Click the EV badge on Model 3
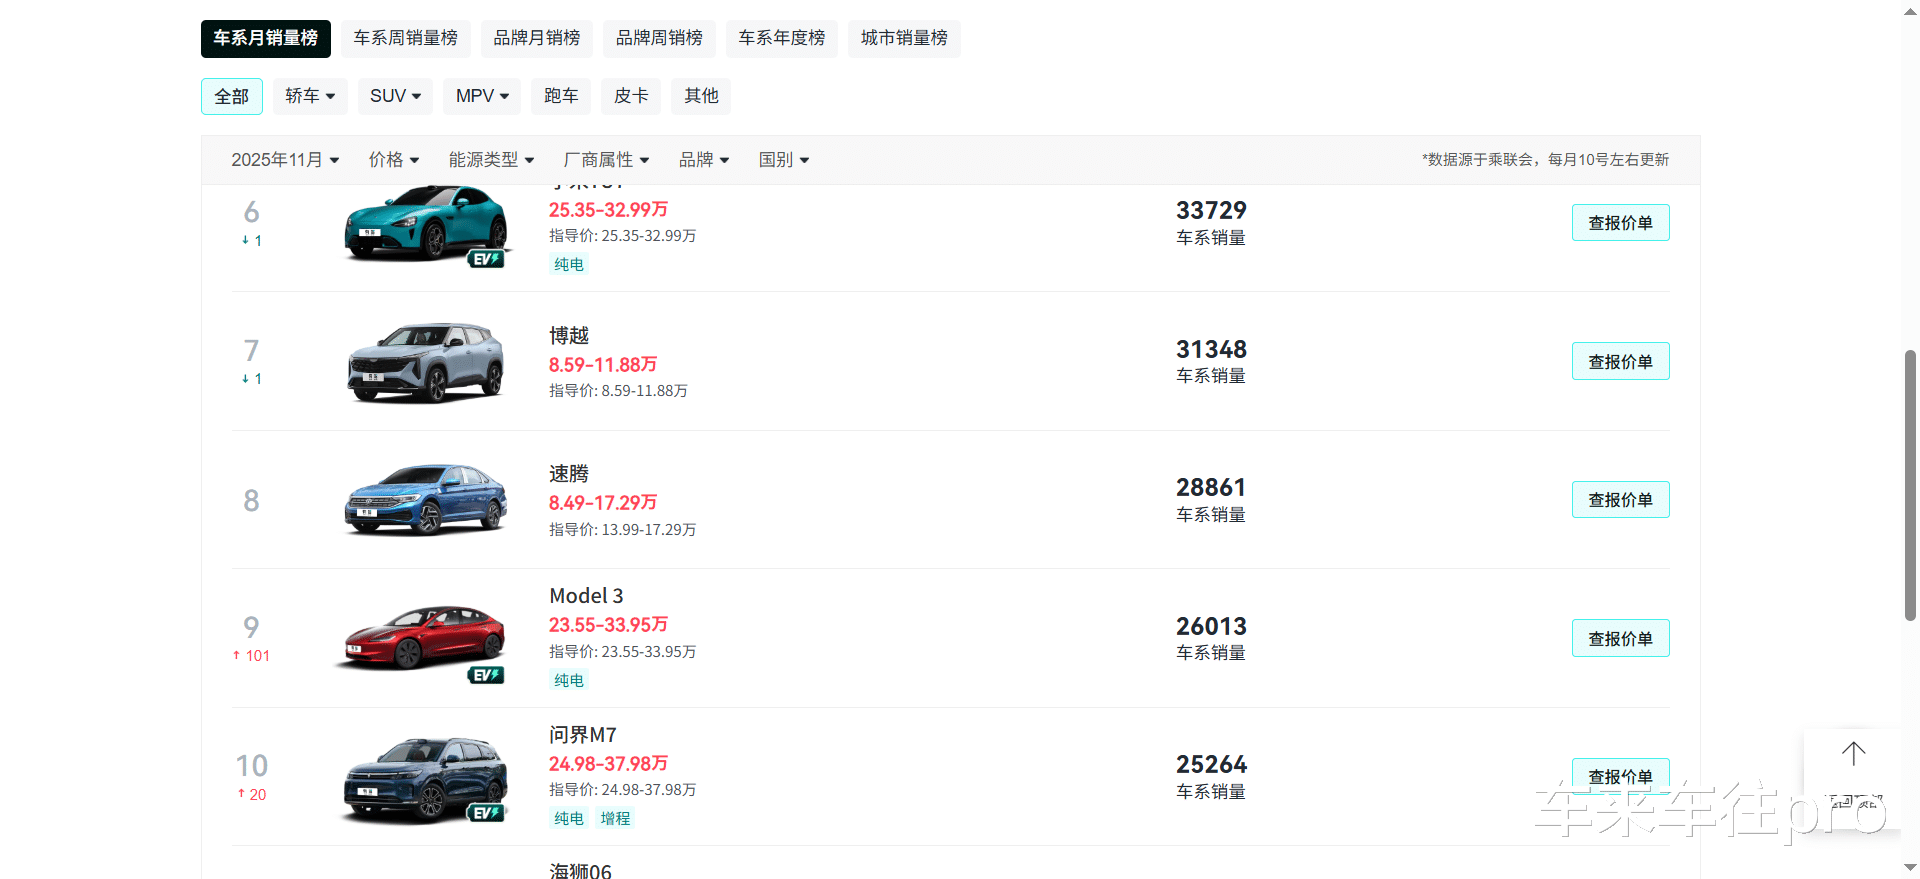The image size is (1920, 879). pos(486,675)
